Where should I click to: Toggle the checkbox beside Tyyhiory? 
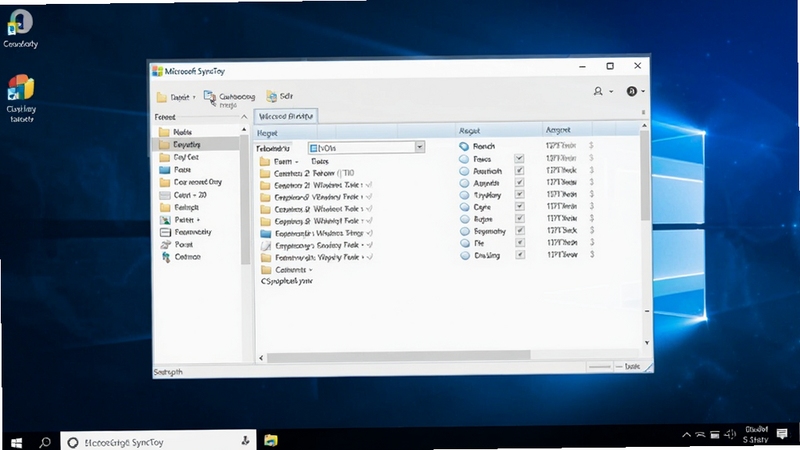[519, 195]
